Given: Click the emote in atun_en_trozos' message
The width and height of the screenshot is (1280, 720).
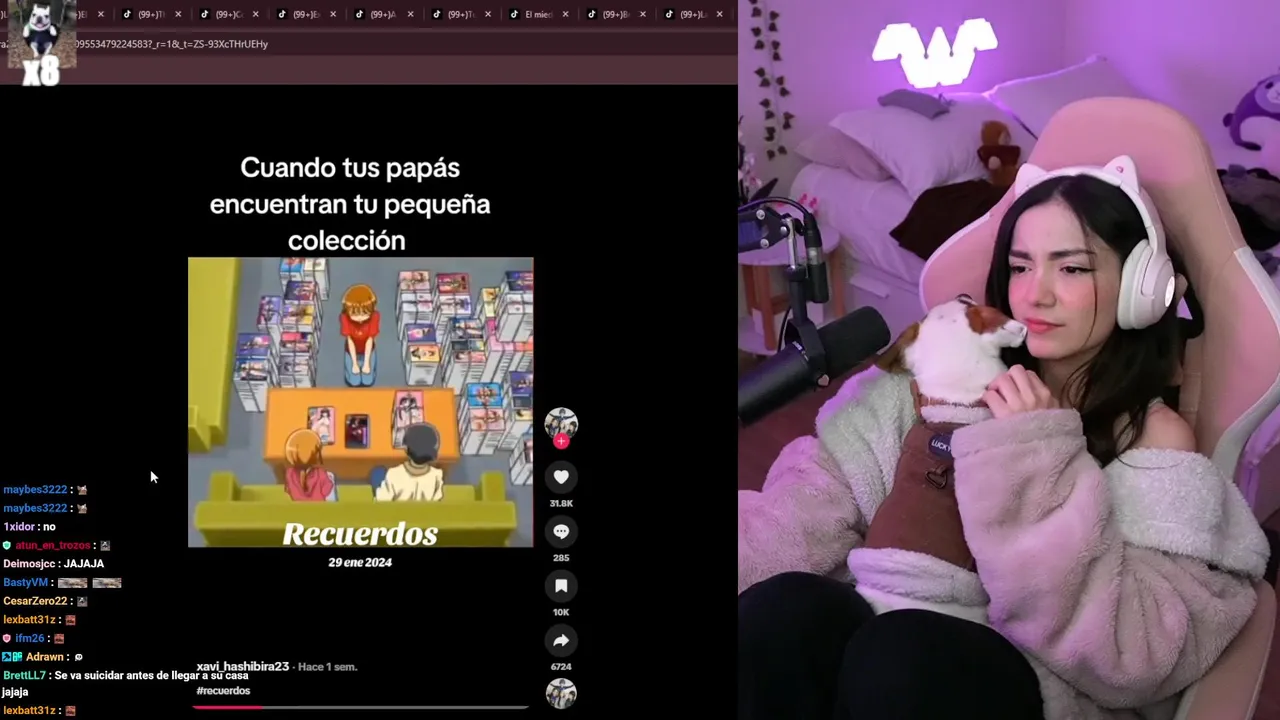Looking at the screenshot, I should (105, 546).
